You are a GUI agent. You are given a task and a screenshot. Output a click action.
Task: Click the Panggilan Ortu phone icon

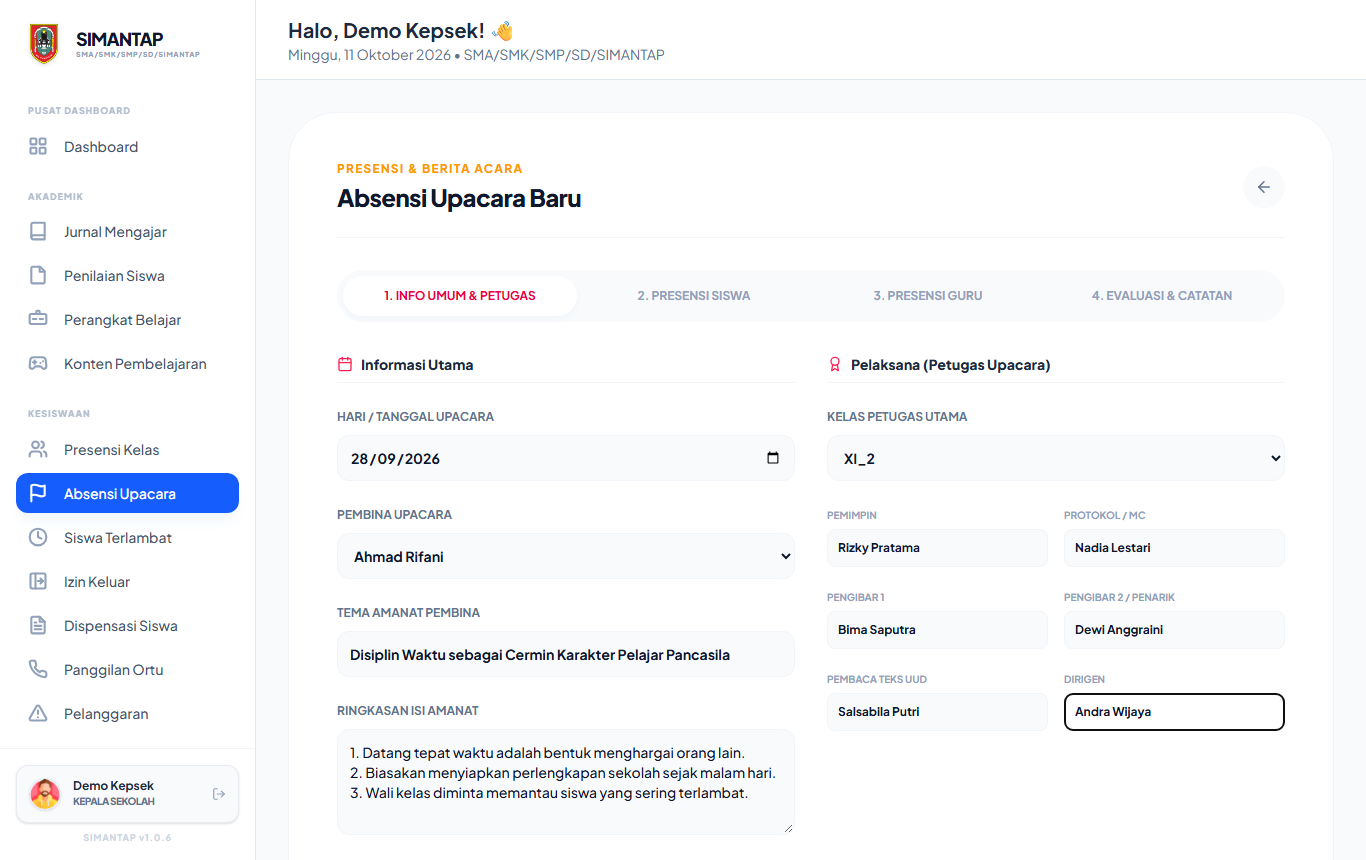point(38,670)
